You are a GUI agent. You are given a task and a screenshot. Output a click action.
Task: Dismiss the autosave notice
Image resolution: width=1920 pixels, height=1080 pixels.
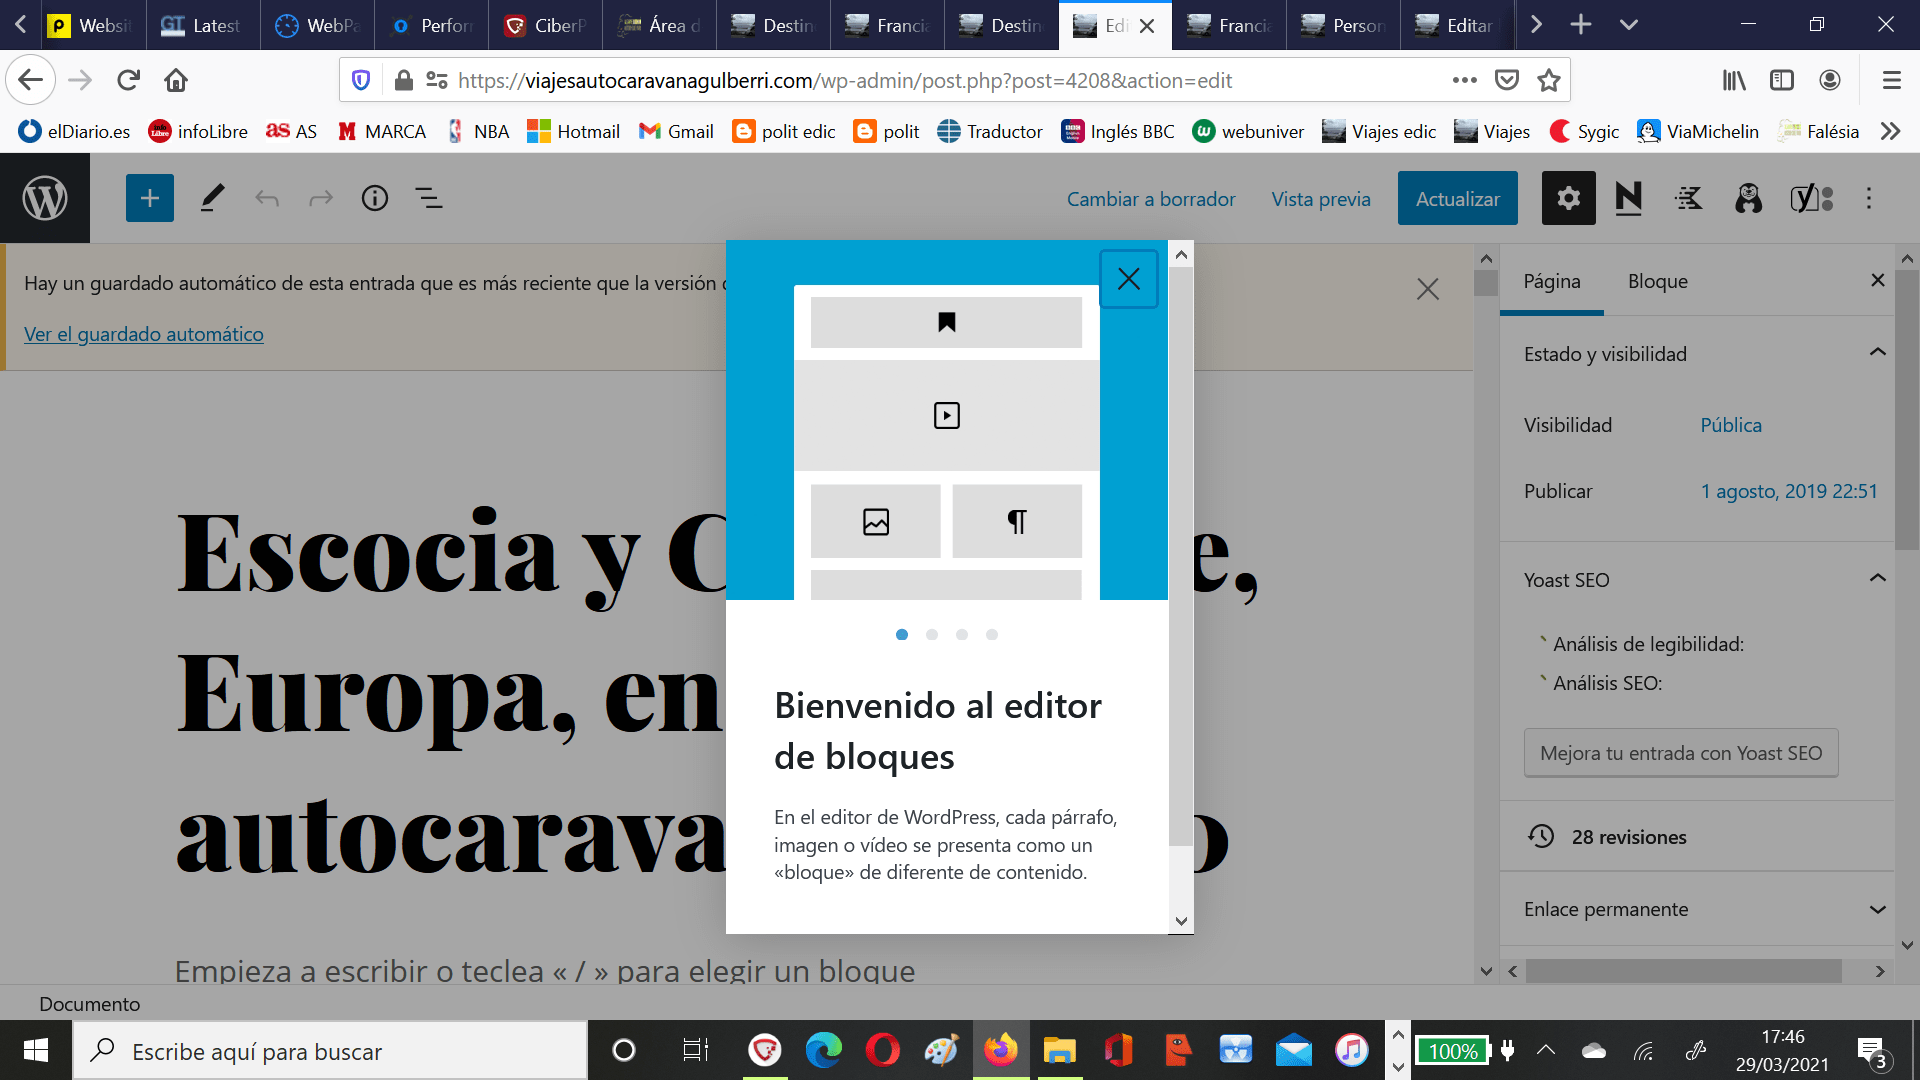tap(1428, 289)
